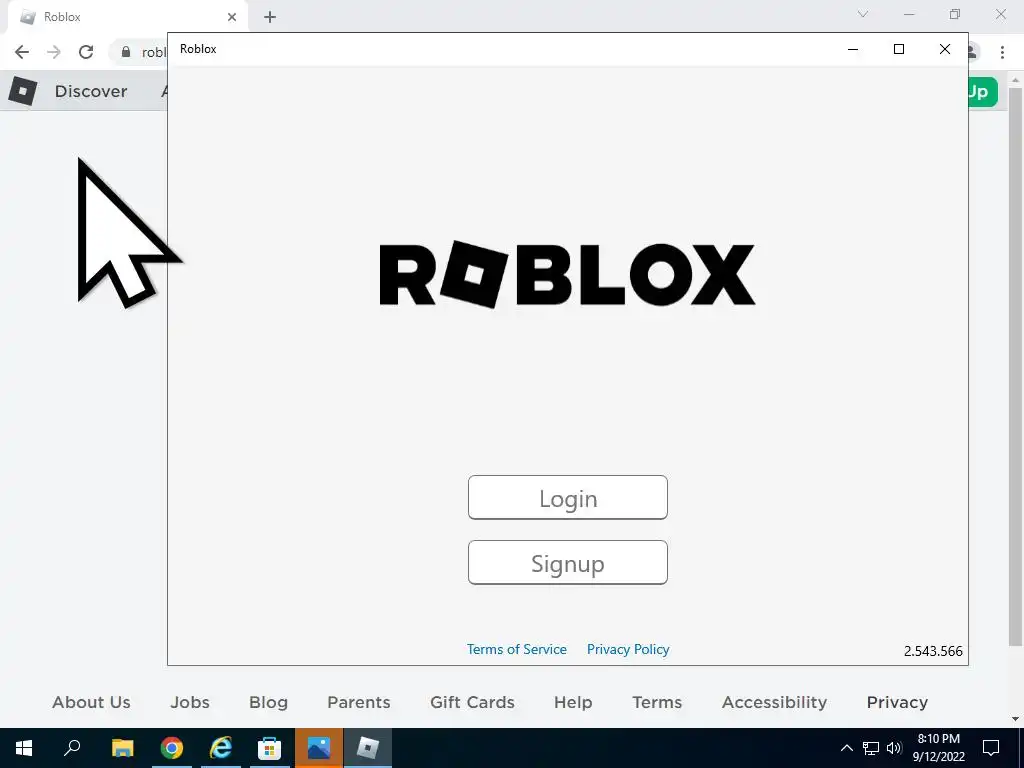Select the Roblox browser tab
Screen dimensions: 1024x768
point(127,17)
